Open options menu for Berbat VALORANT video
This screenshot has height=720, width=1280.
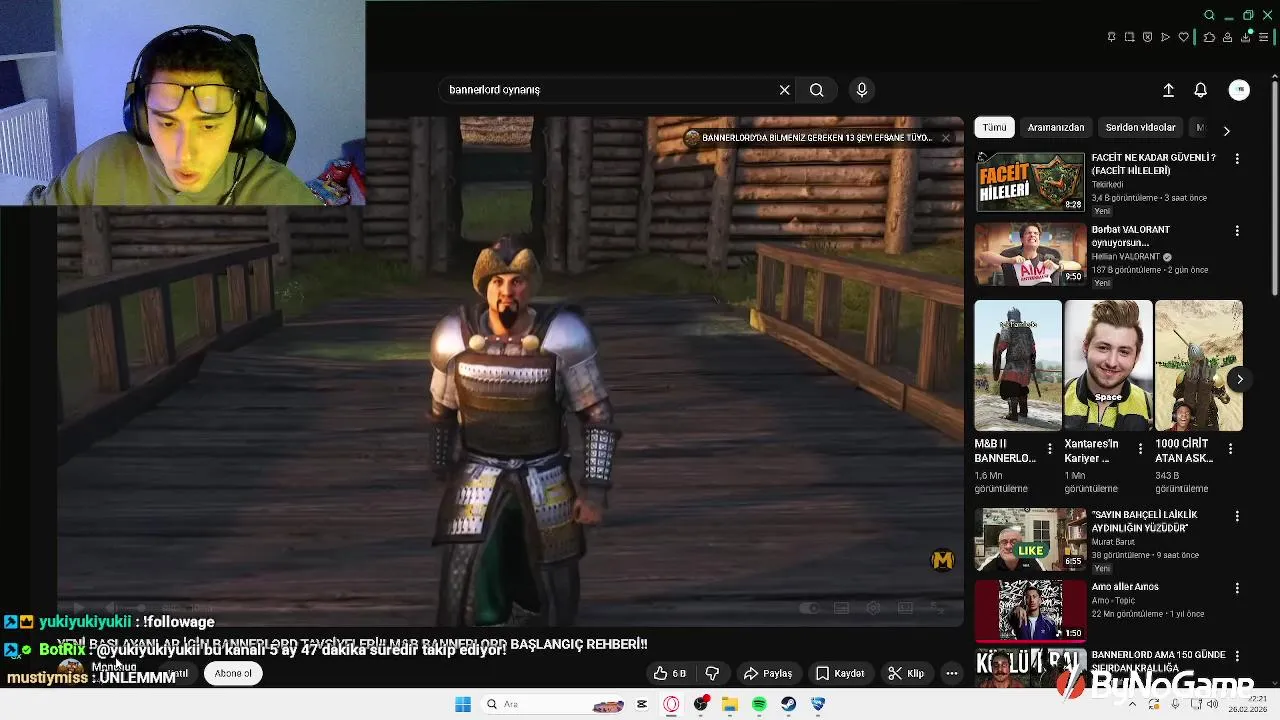click(x=1237, y=231)
